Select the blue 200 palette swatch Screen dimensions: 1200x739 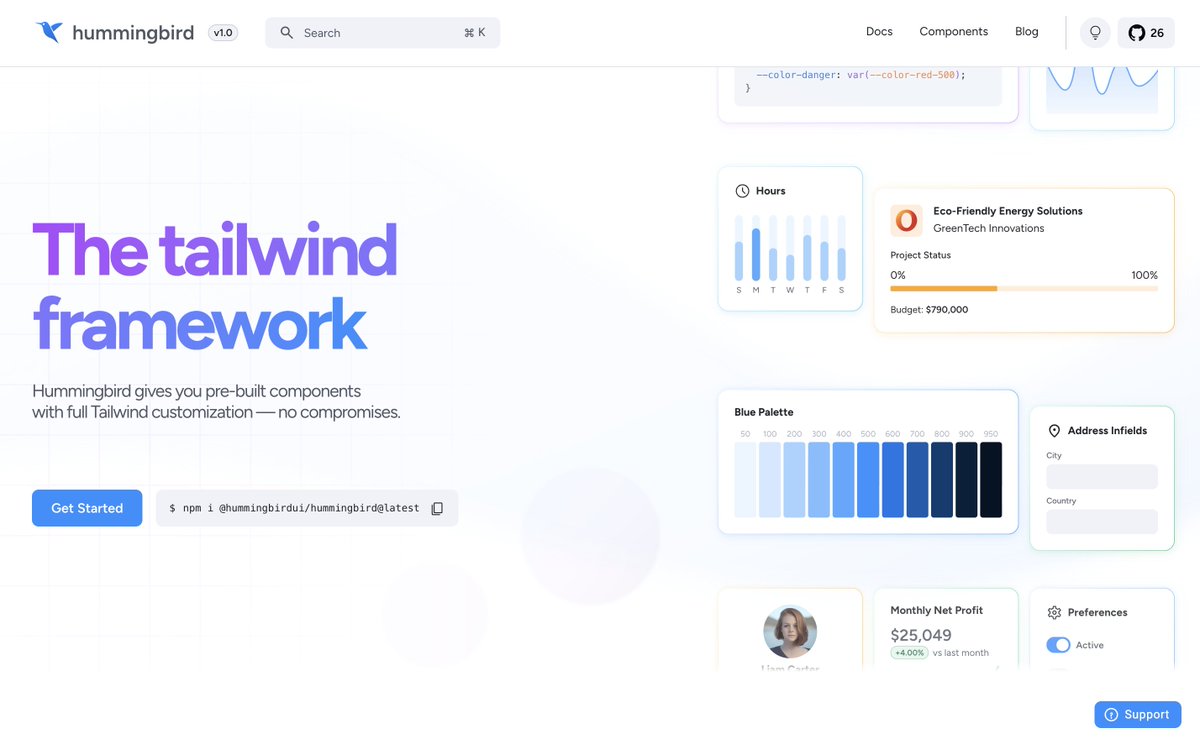click(794, 480)
